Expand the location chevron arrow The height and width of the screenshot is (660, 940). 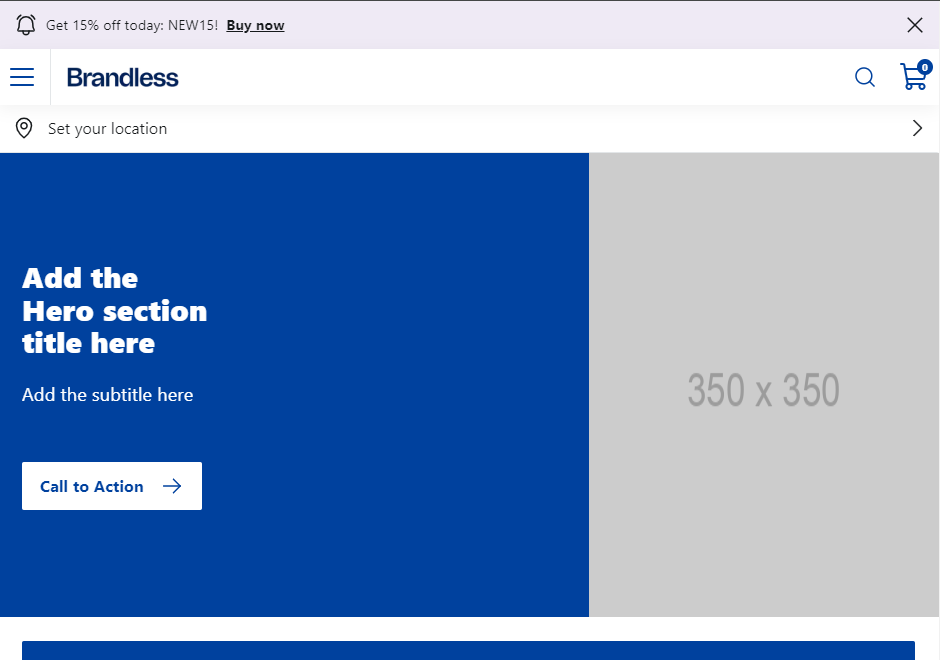pos(917,128)
